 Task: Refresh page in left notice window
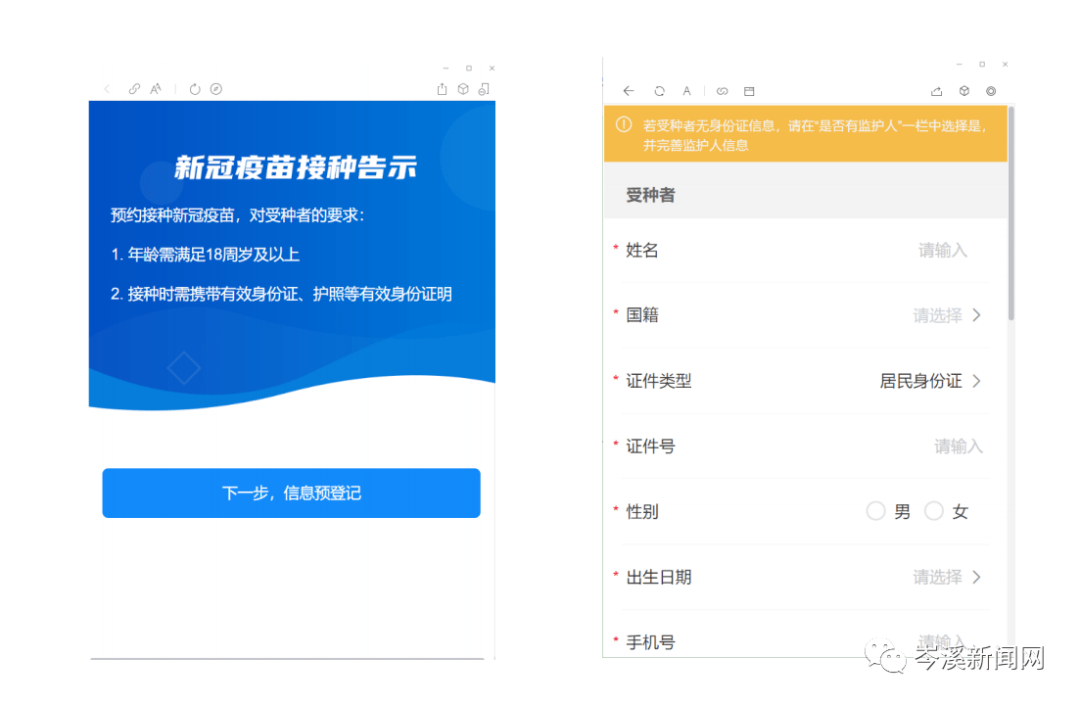coord(195,89)
